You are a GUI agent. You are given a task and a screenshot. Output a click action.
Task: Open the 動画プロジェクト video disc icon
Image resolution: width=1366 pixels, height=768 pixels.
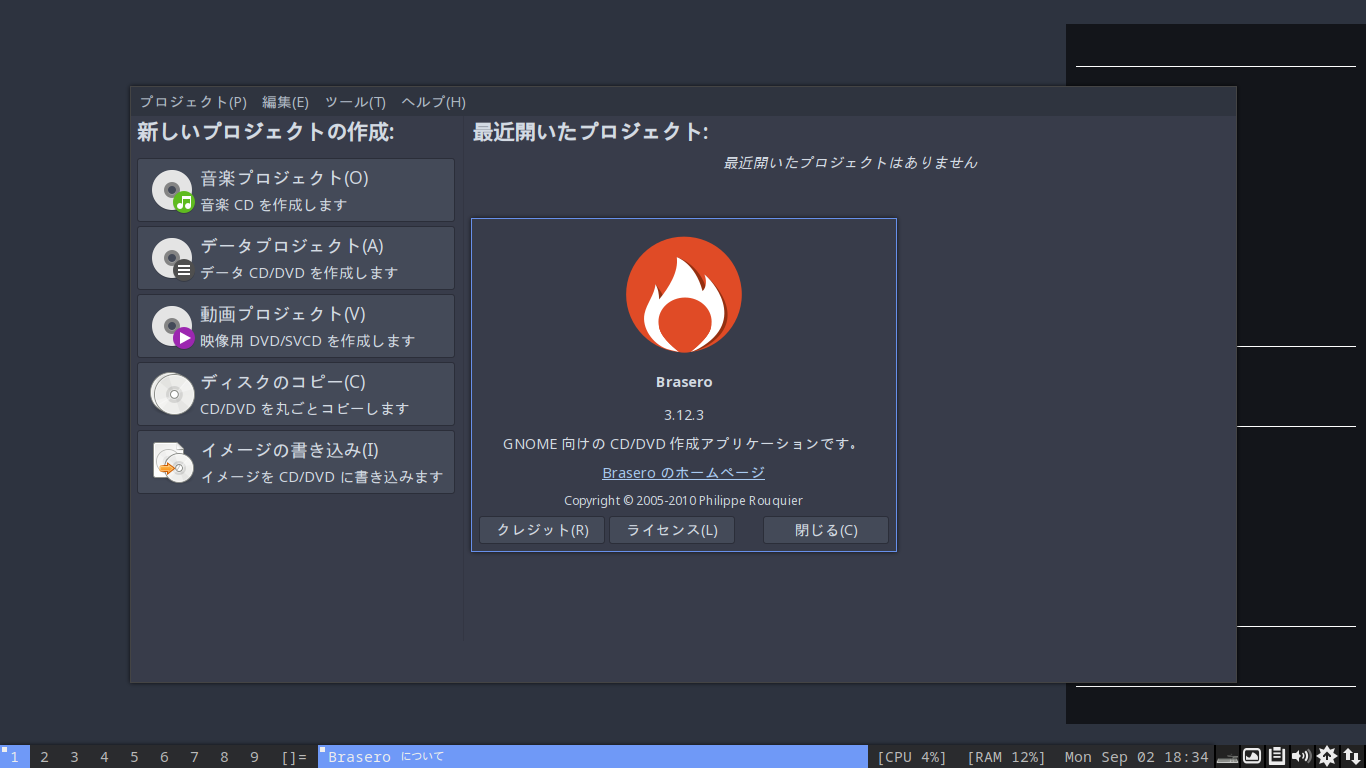pos(171,325)
